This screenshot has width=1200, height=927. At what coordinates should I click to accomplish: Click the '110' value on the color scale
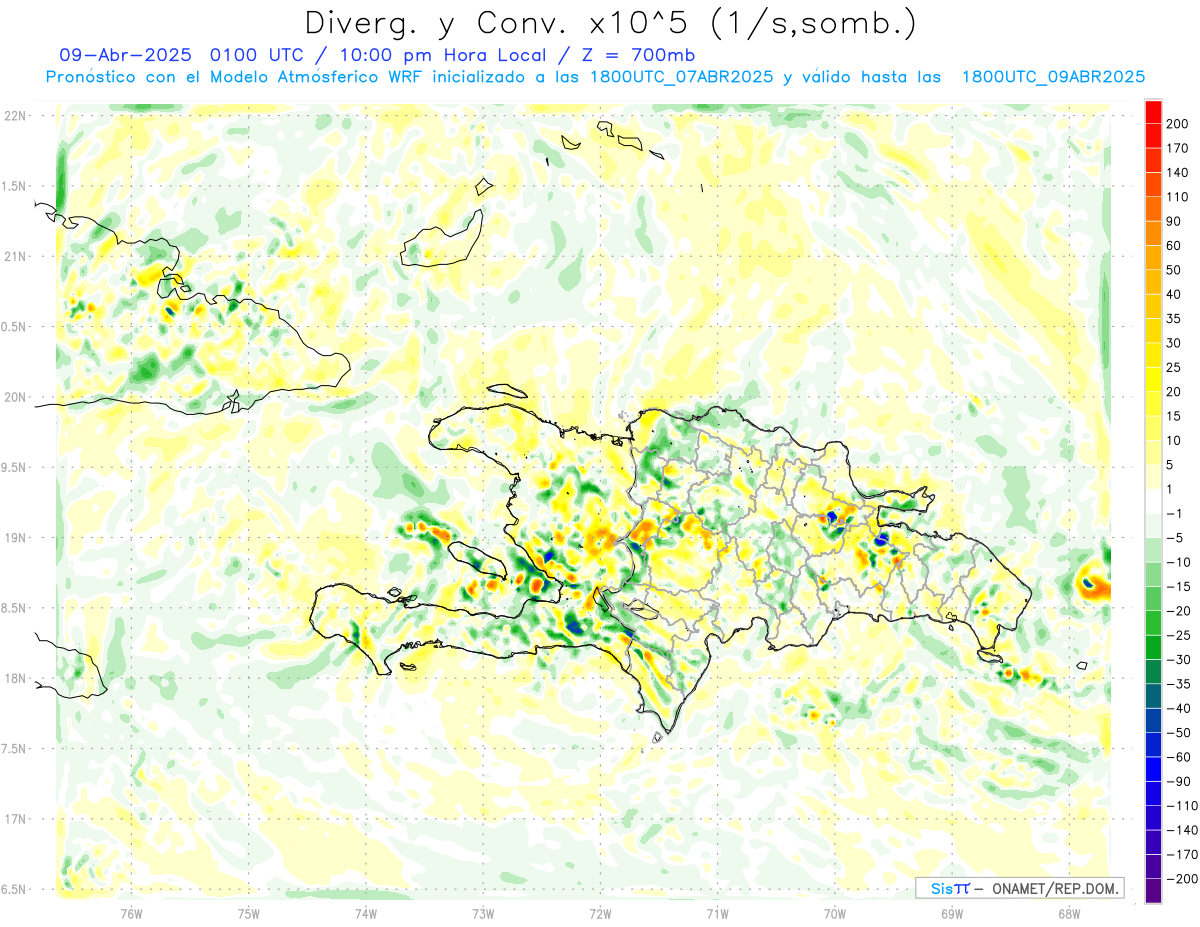click(1178, 197)
